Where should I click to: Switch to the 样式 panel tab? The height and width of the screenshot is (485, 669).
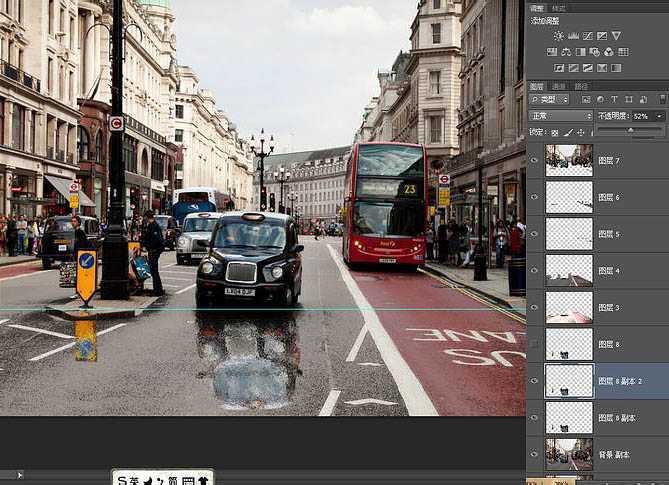pos(559,8)
